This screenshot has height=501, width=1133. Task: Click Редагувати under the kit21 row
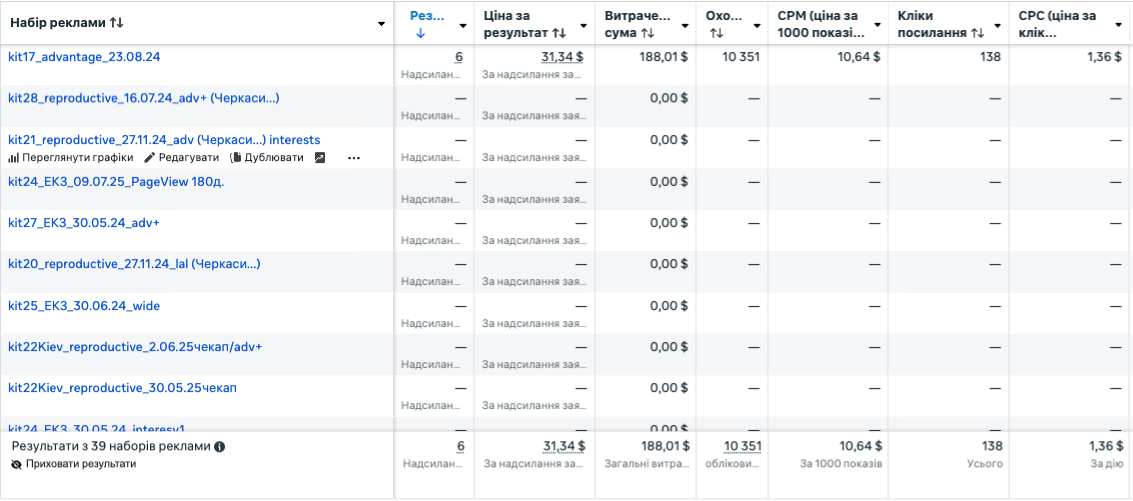click(181, 158)
